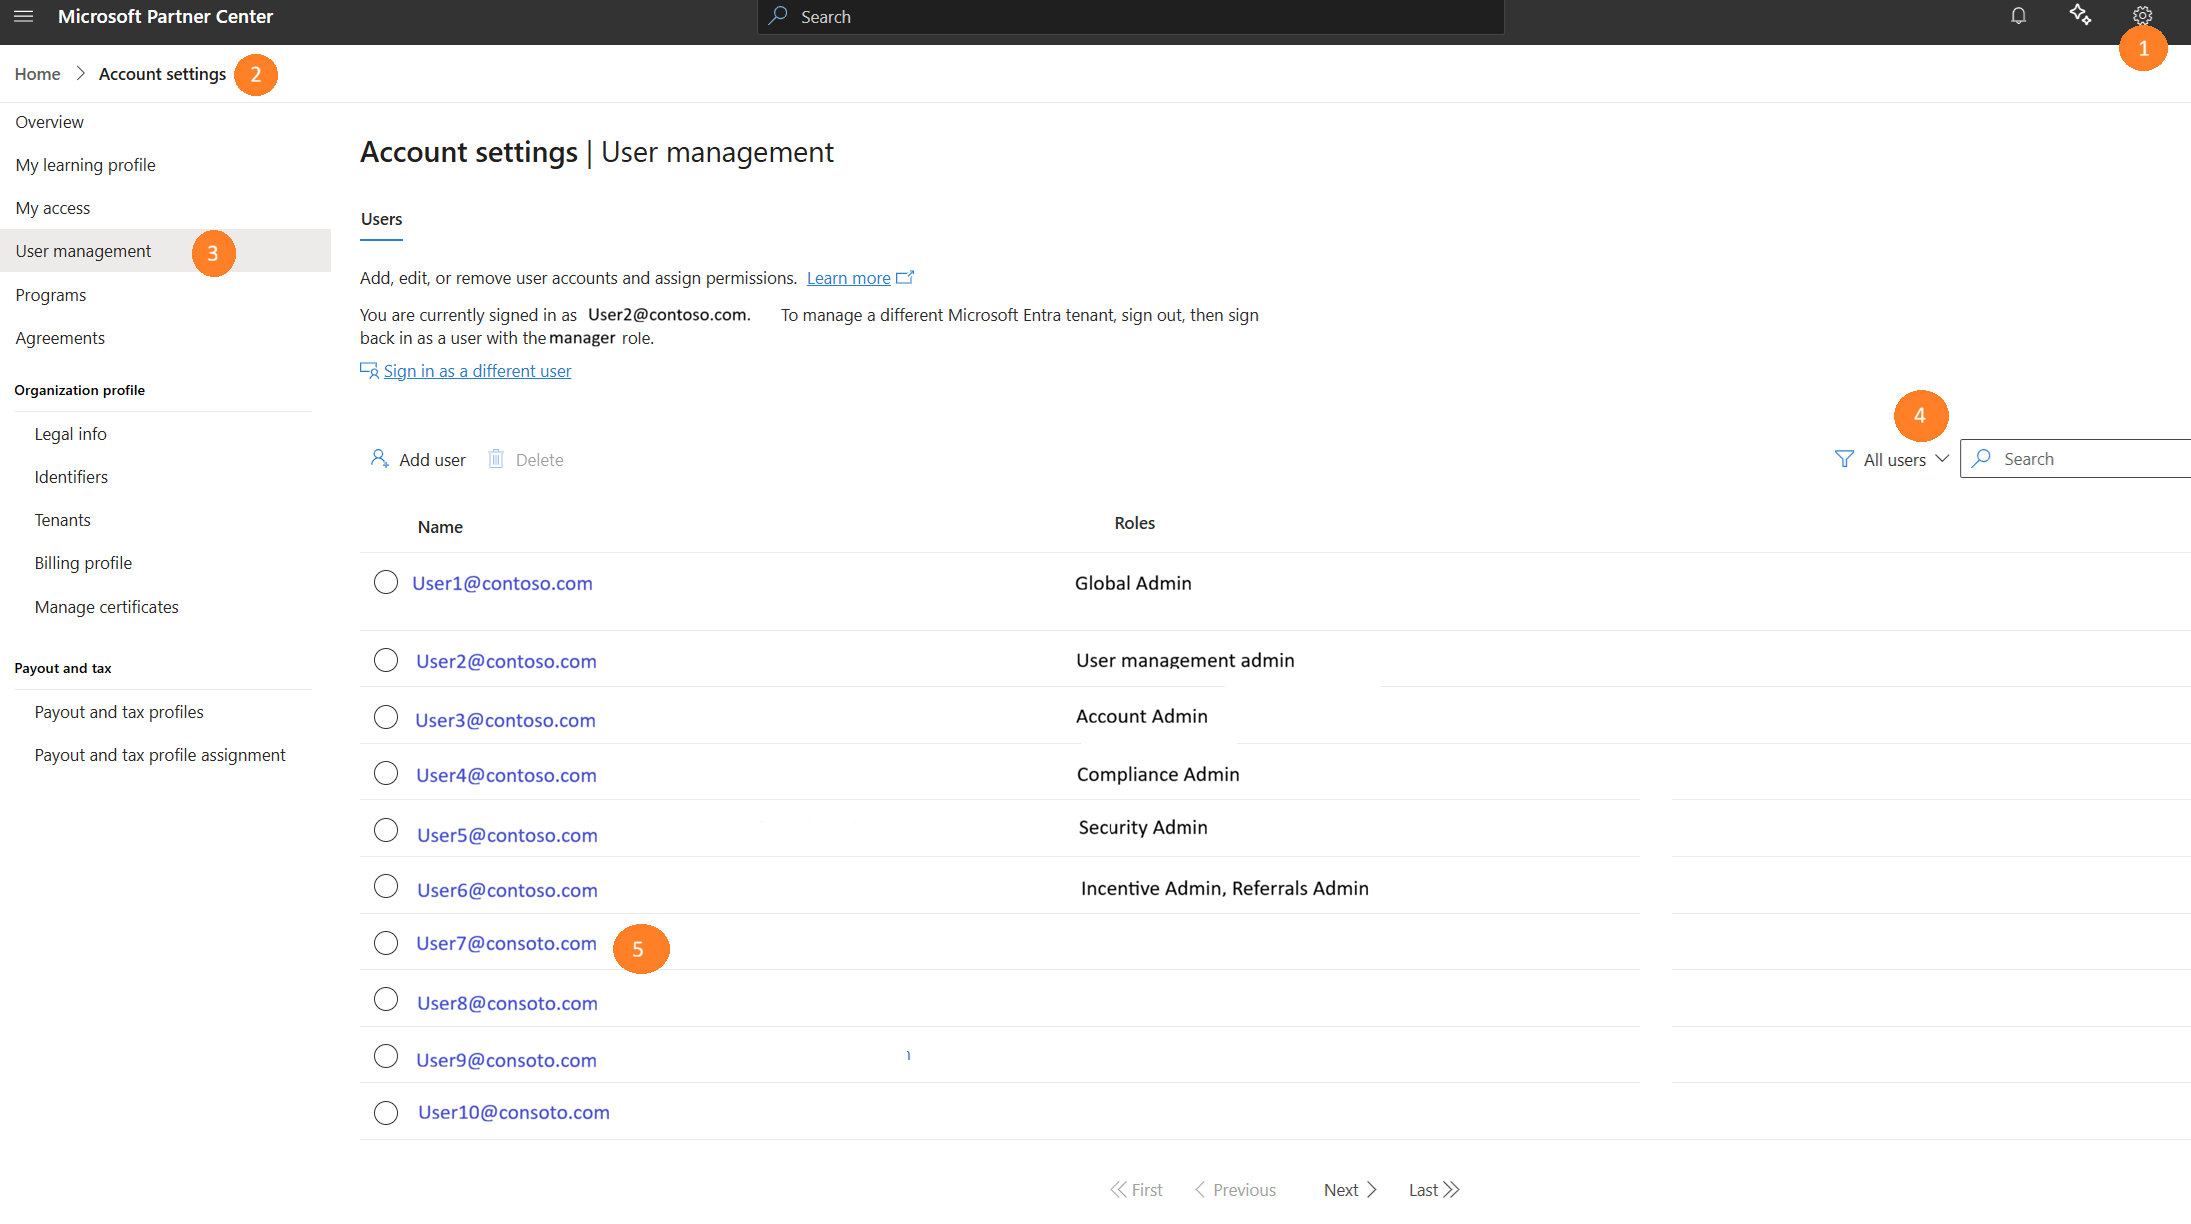Click the Last page double chevron
This screenshot has height=1224, width=2191.
click(1432, 1189)
